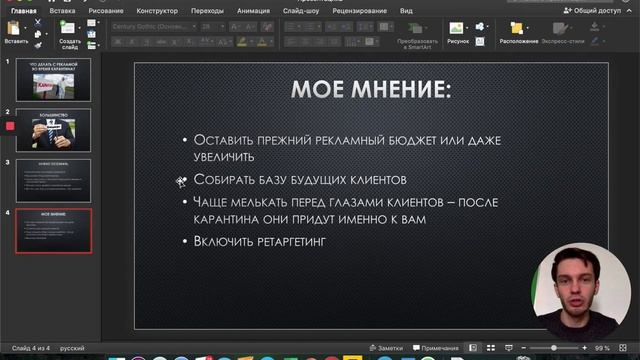Screen dimensions: 640x360
Task: Expand the shapes dropdown arrow
Action: click(488, 27)
